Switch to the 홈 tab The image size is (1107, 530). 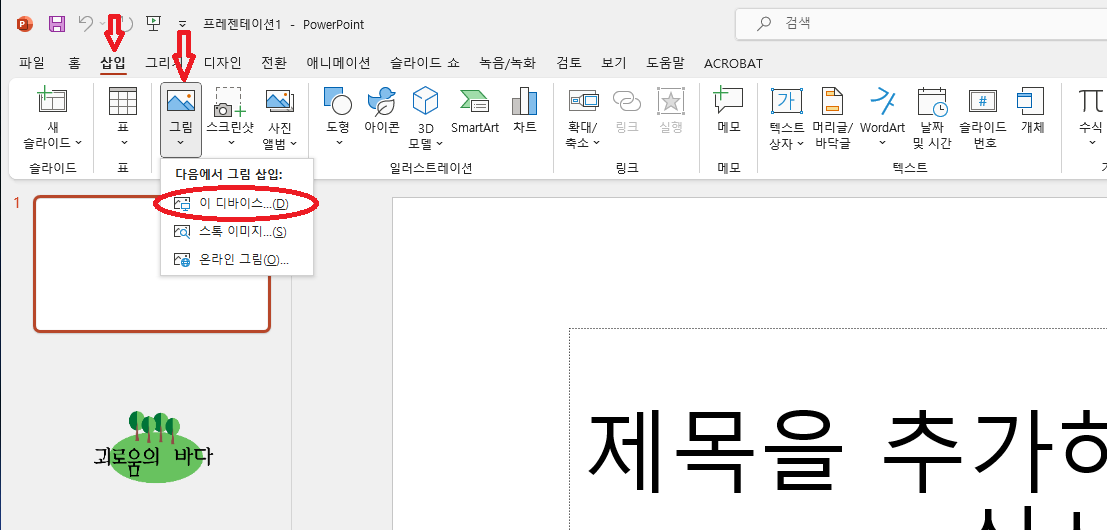coord(74,63)
